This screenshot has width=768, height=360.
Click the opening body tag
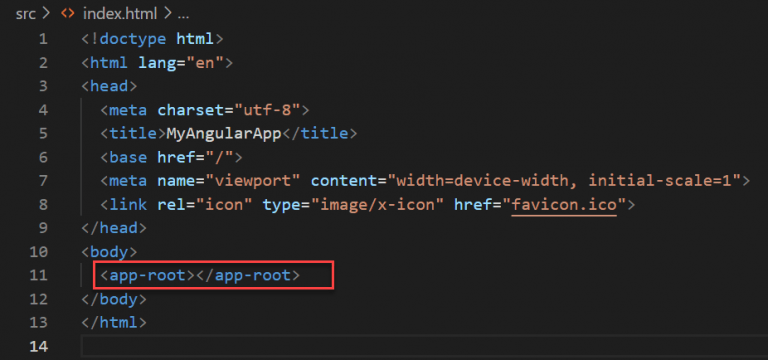(109, 252)
